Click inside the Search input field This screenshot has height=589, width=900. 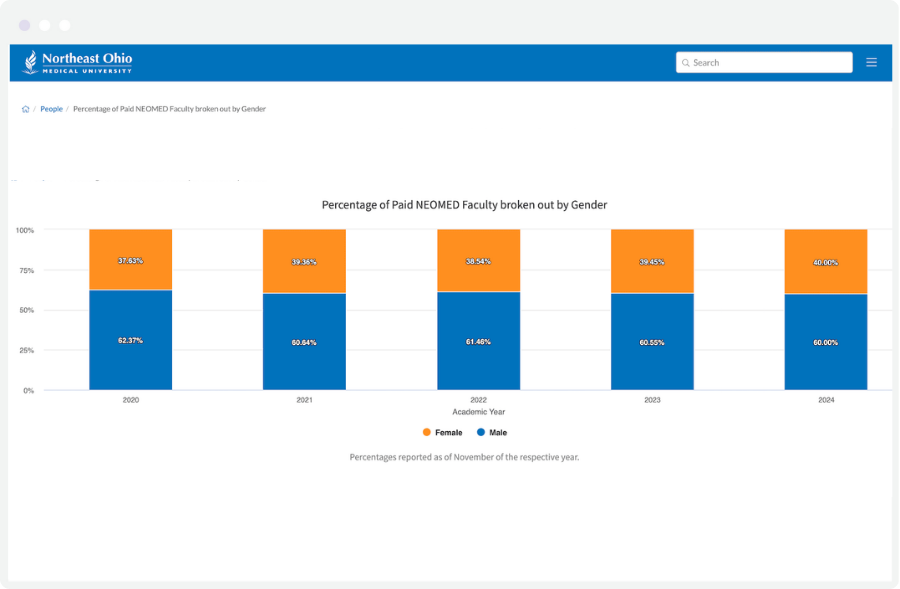coord(764,62)
